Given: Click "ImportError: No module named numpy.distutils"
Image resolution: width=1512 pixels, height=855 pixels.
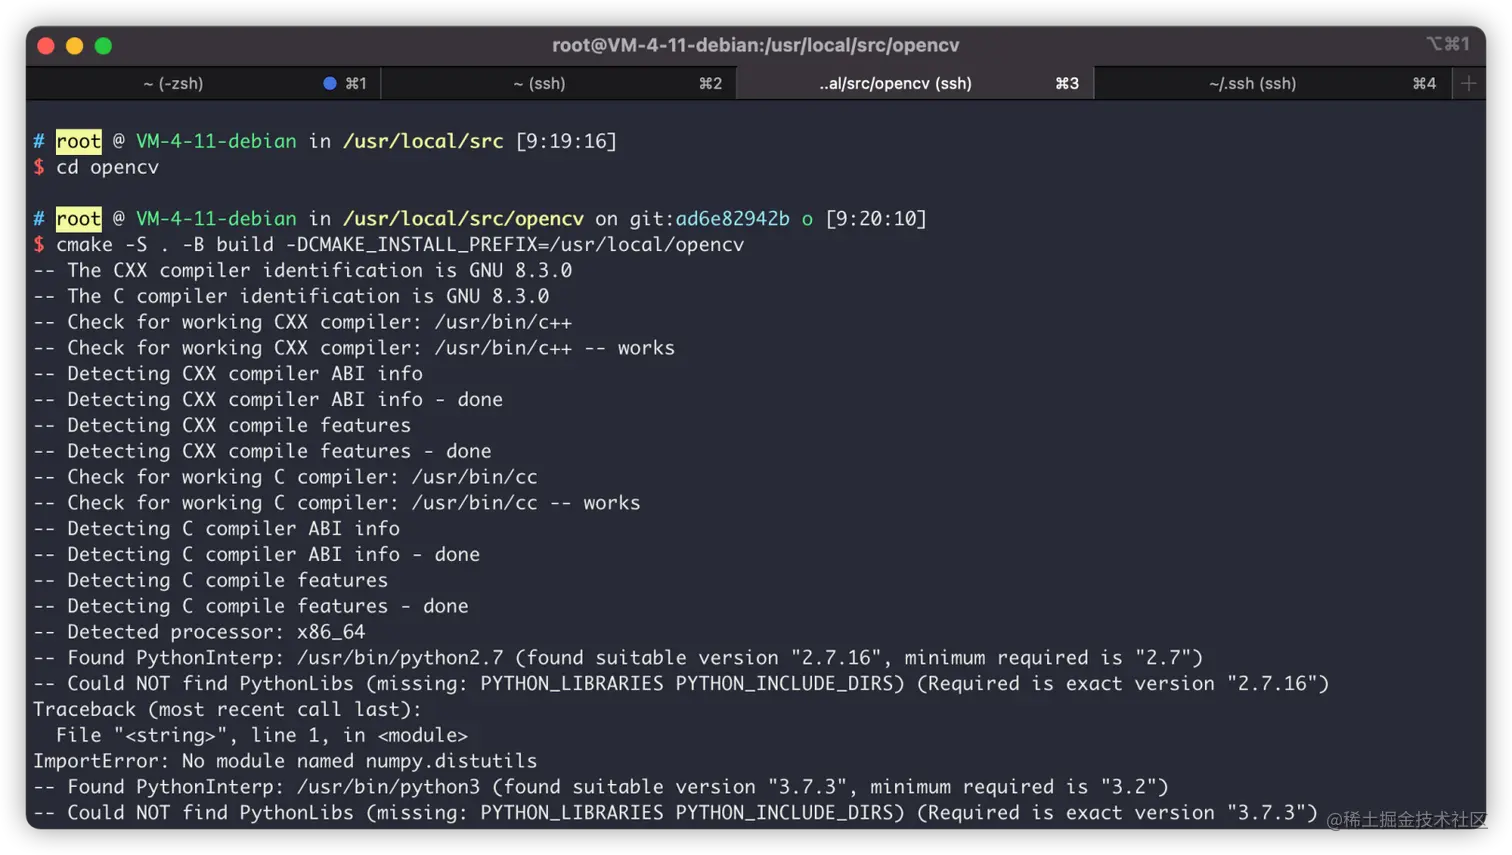Looking at the screenshot, I should [285, 762].
